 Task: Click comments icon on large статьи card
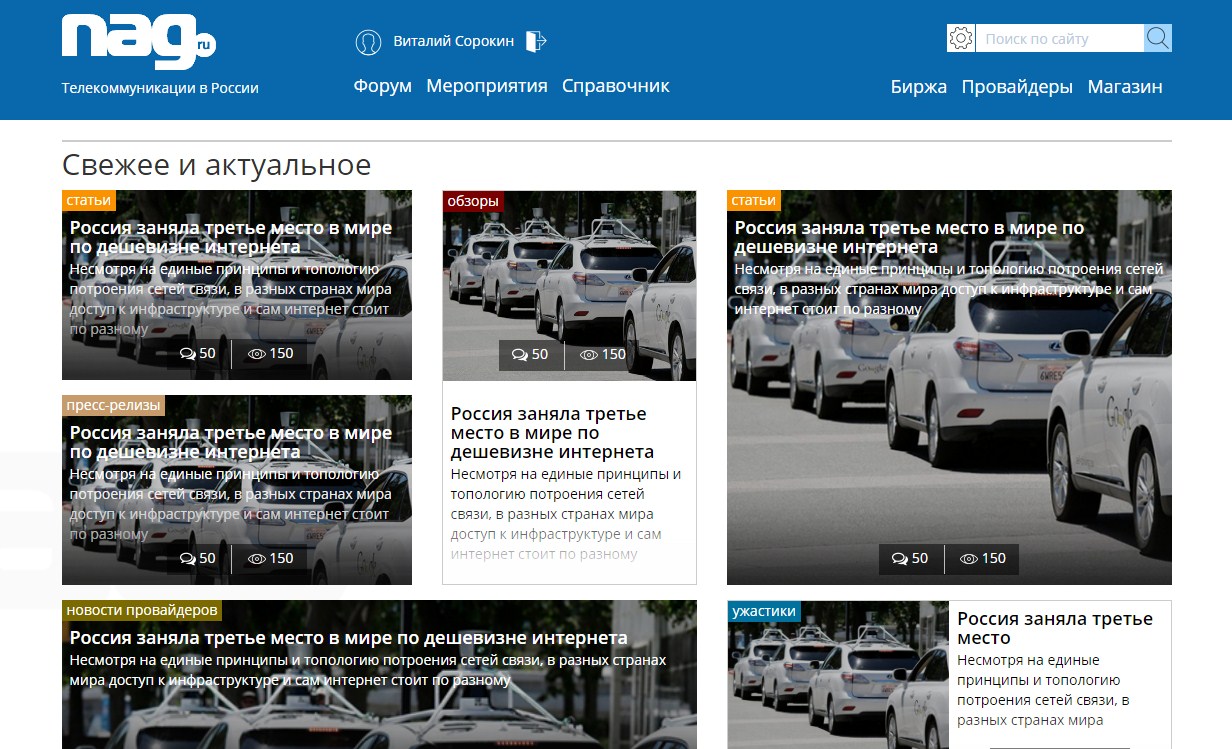coord(900,559)
